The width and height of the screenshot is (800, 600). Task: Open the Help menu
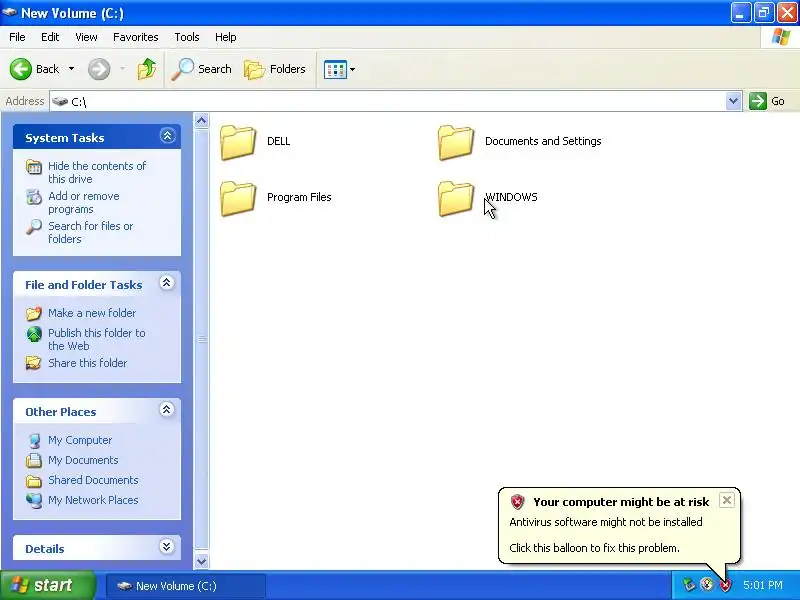pos(226,37)
